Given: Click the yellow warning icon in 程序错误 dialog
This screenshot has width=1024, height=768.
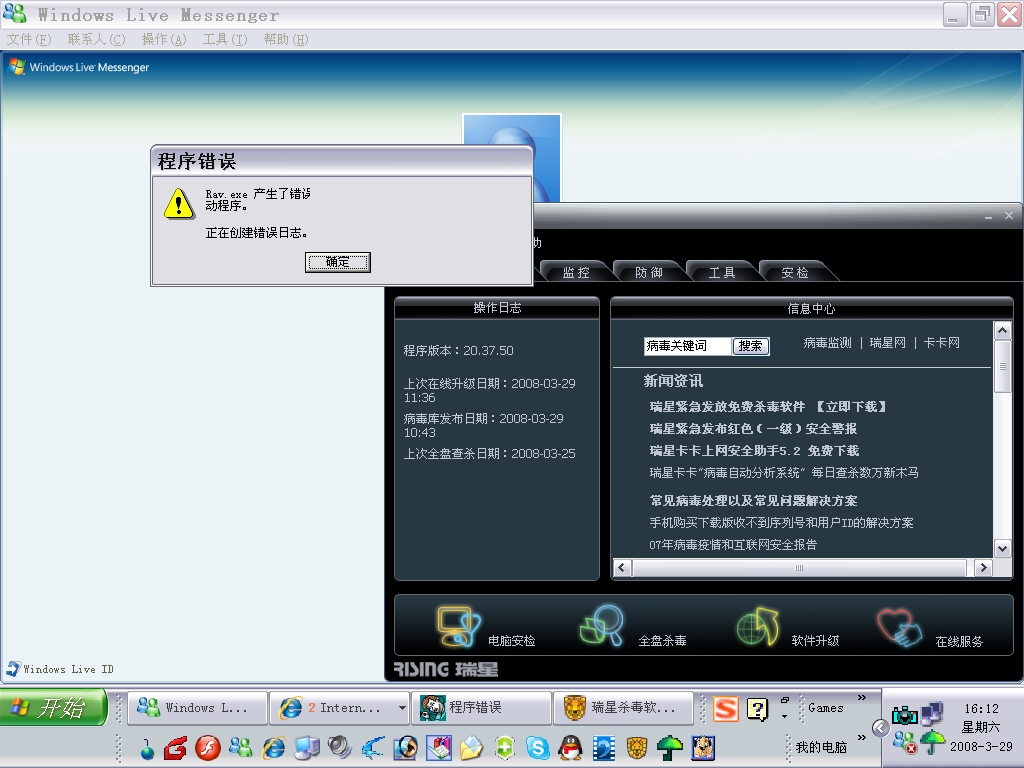Looking at the screenshot, I should click(x=178, y=203).
